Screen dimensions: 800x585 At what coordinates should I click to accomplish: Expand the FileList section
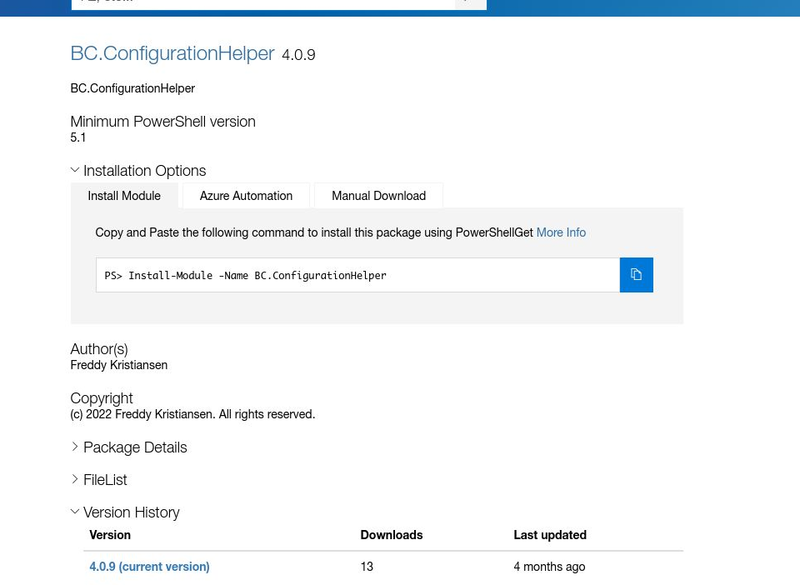(99, 480)
